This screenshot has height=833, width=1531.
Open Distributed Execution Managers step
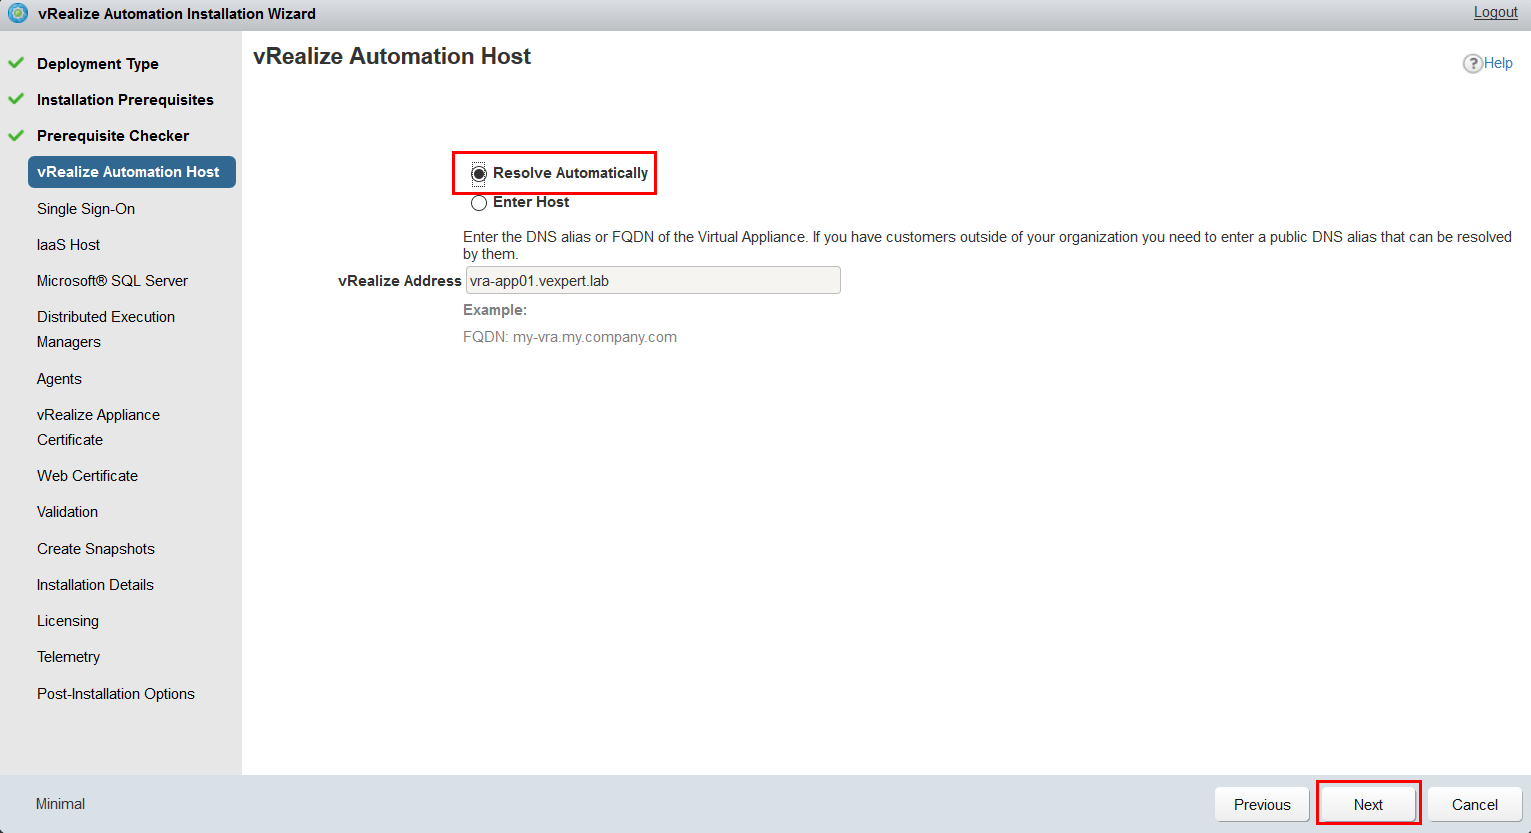106,329
